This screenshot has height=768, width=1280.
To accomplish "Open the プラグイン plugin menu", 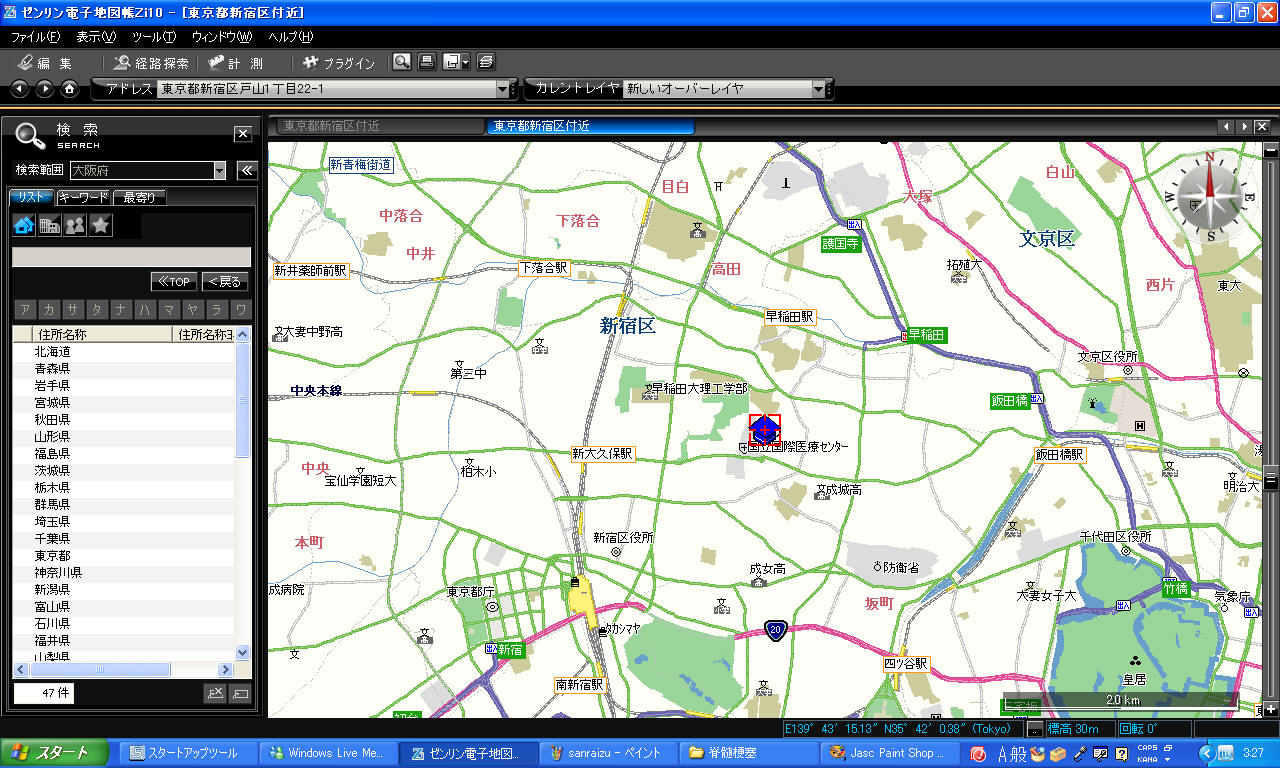I will pos(339,63).
